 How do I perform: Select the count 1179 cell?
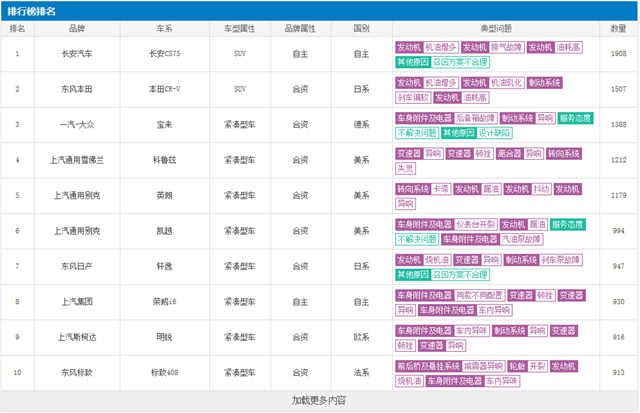click(618, 195)
